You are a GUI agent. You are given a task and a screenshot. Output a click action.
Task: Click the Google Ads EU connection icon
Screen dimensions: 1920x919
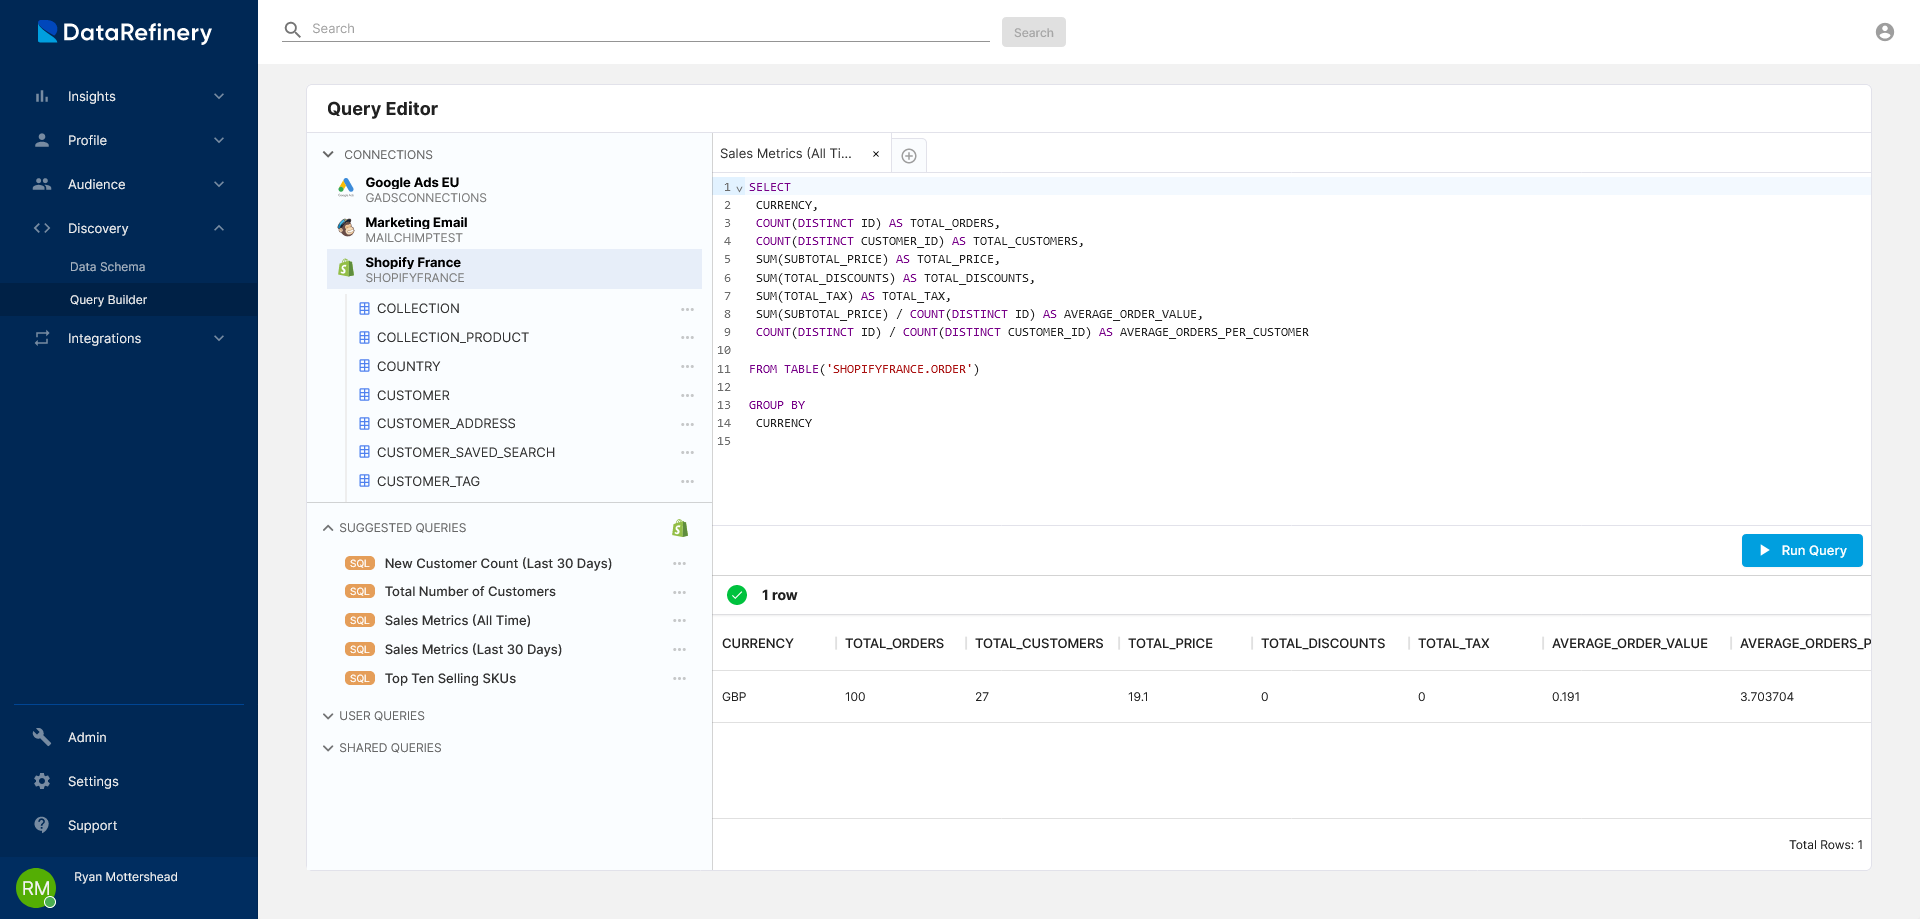345,187
